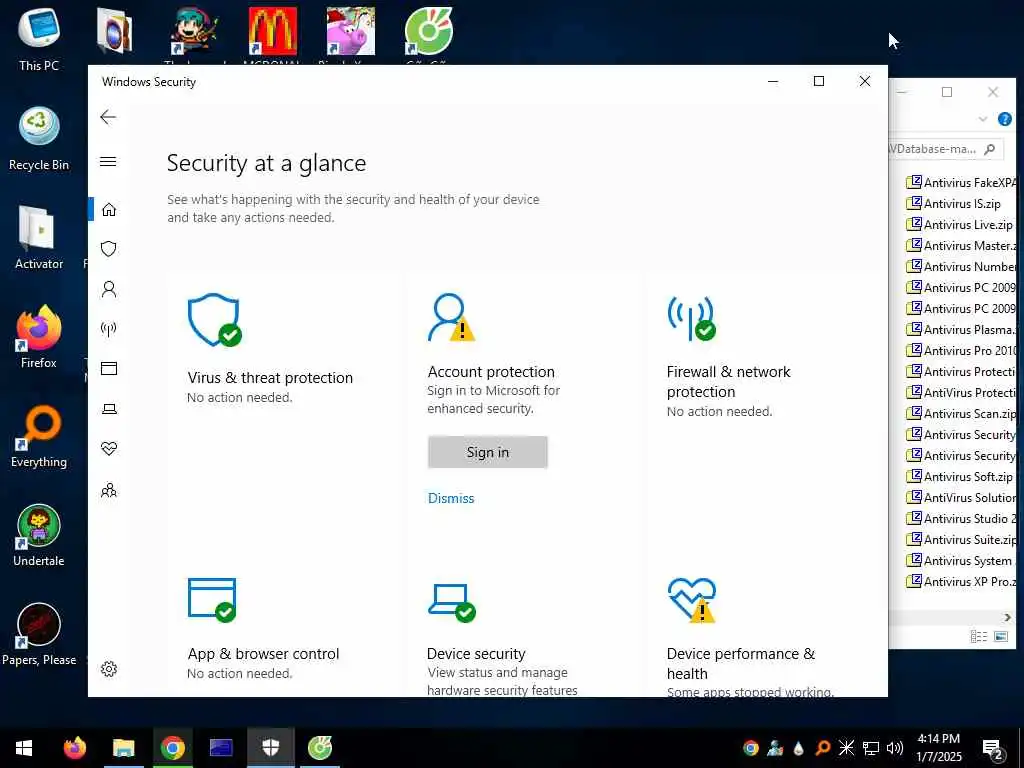This screenshot has height=768, width=1024.
Task: Click the Virus & threat protection heading
Action: [x=270, y=377]
